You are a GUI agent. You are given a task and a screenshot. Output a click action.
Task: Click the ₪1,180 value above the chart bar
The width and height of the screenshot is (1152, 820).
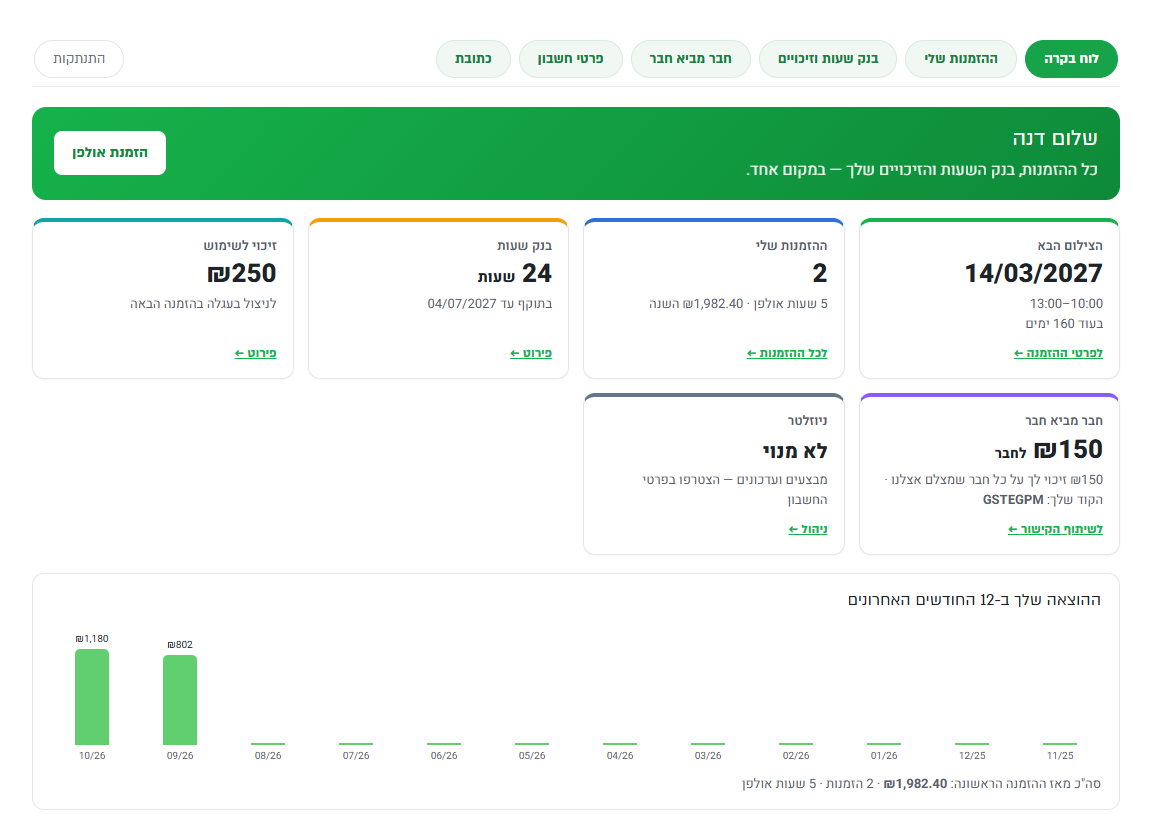tap(92, 639)
